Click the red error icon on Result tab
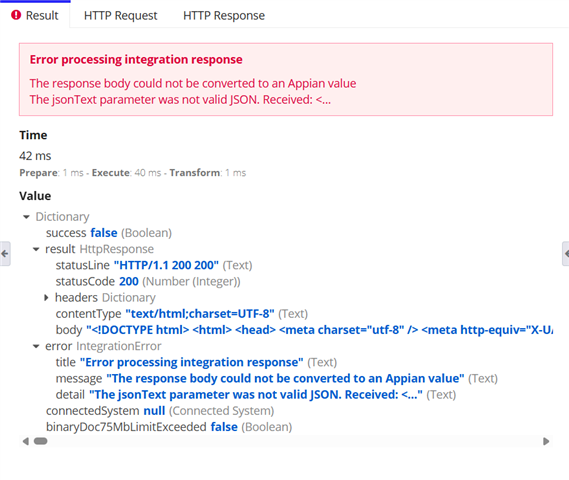Viewport: 569px width, 480px height. (16, 15)
